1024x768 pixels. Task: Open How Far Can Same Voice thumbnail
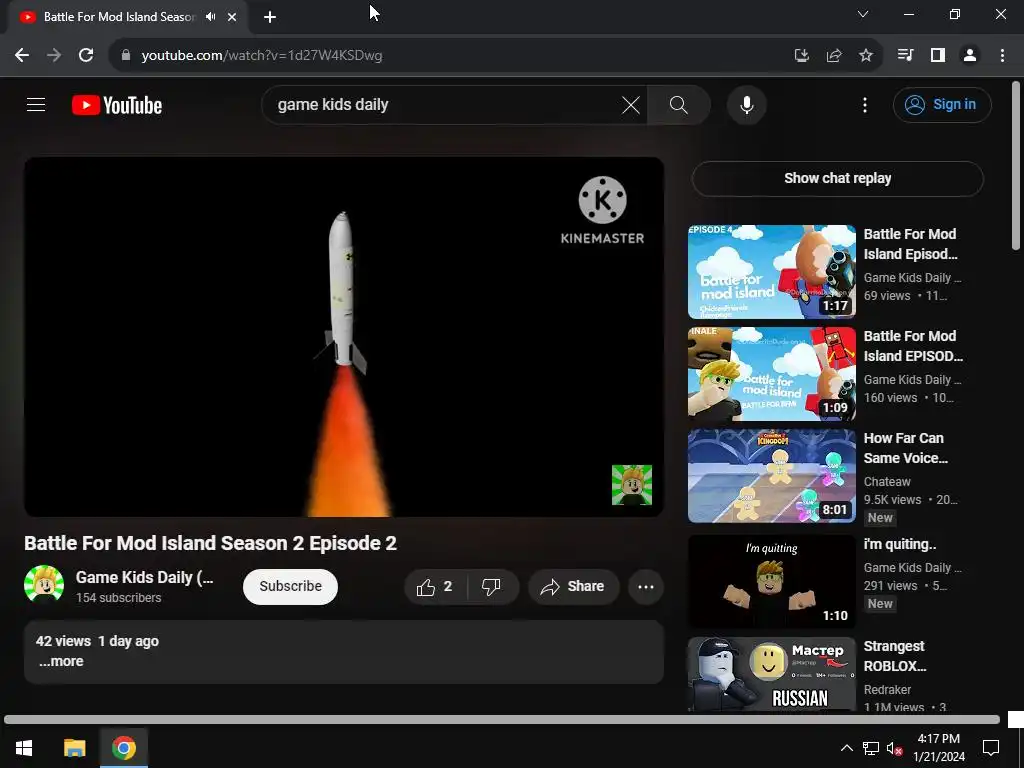771,475
